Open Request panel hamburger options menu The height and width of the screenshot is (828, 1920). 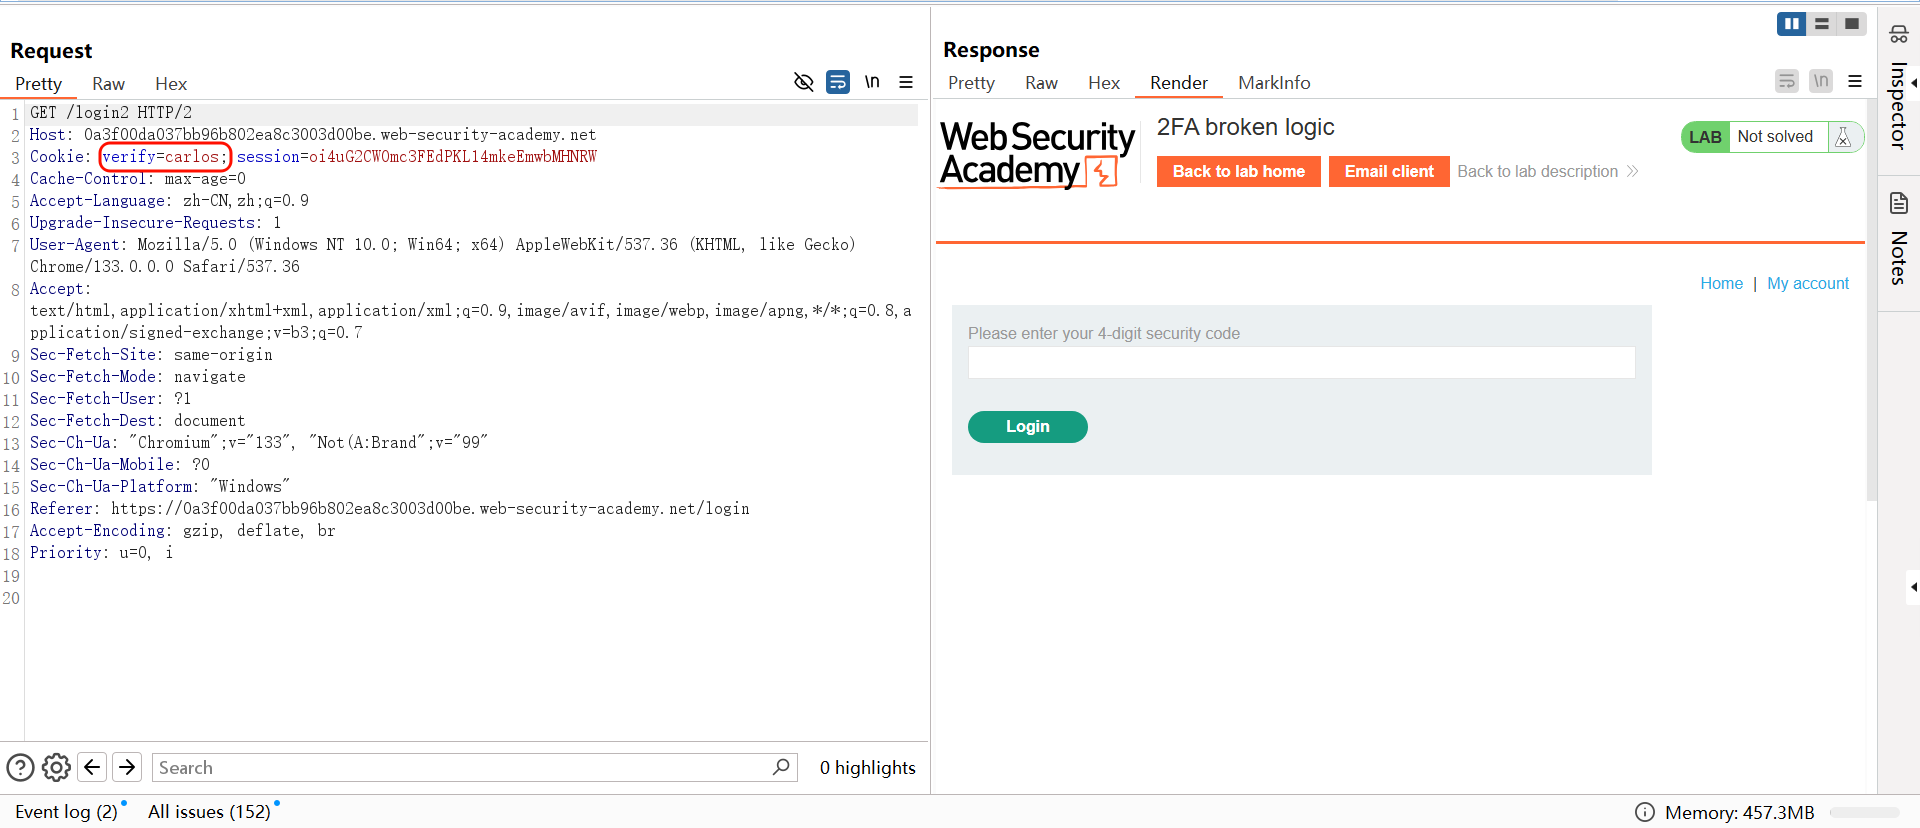[906, 82]
